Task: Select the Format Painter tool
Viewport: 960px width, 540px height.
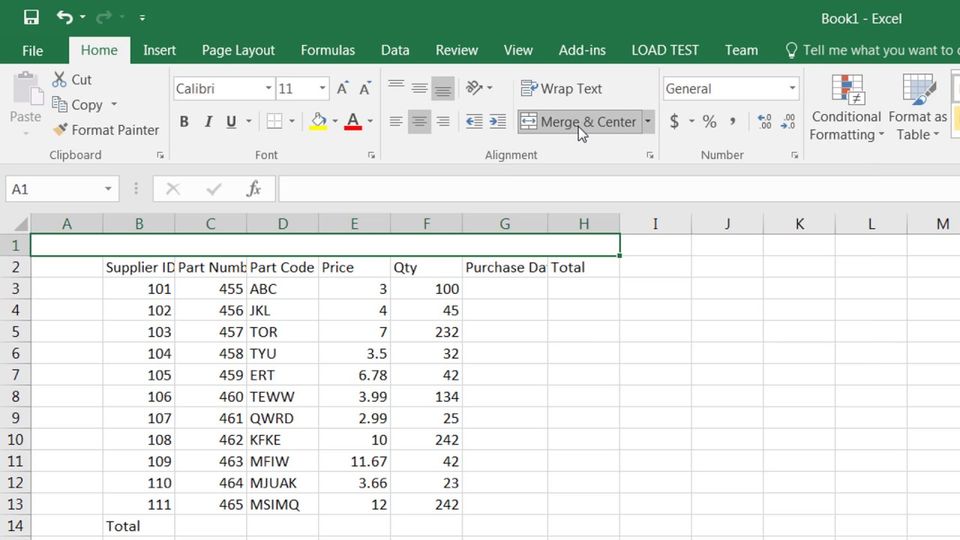Action: pyautogui.click(x=106, y=130)
